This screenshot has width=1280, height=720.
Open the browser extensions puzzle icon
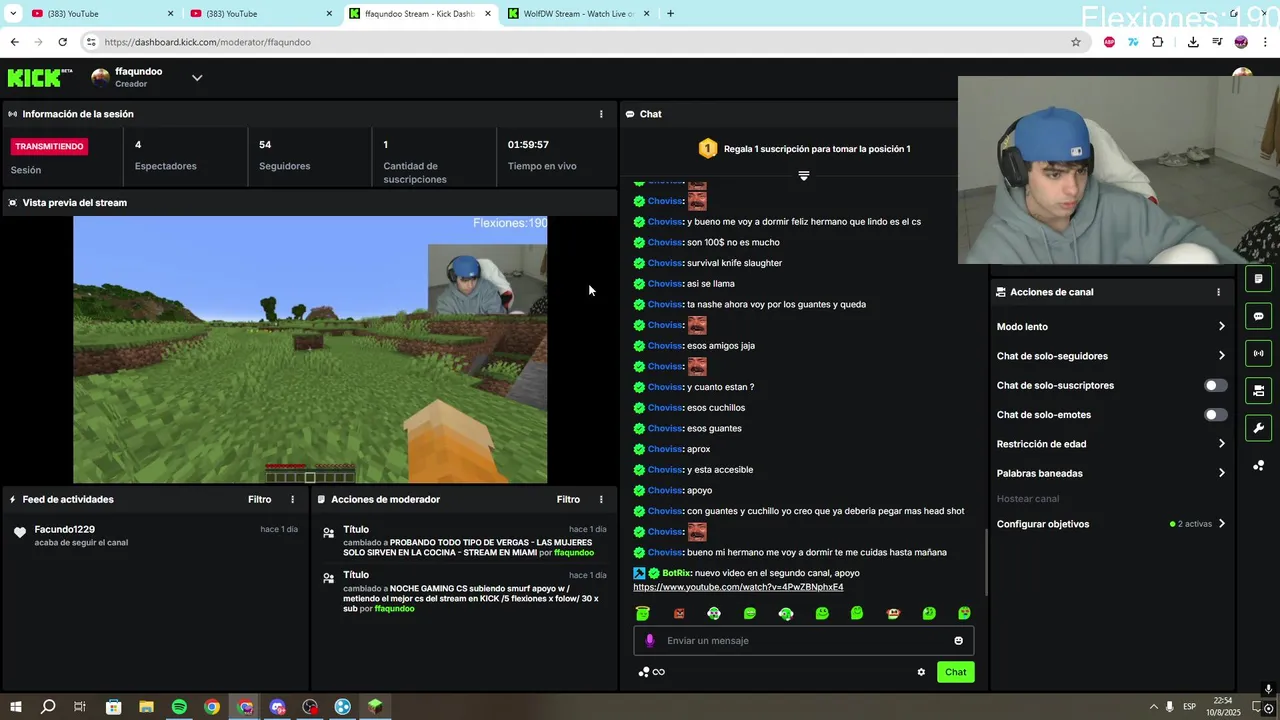click(x=1158, y=42)
